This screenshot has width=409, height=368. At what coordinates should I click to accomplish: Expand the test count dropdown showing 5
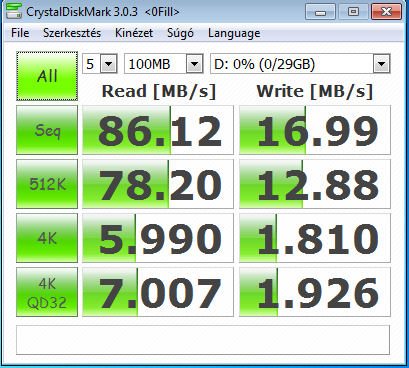point(108,64)
